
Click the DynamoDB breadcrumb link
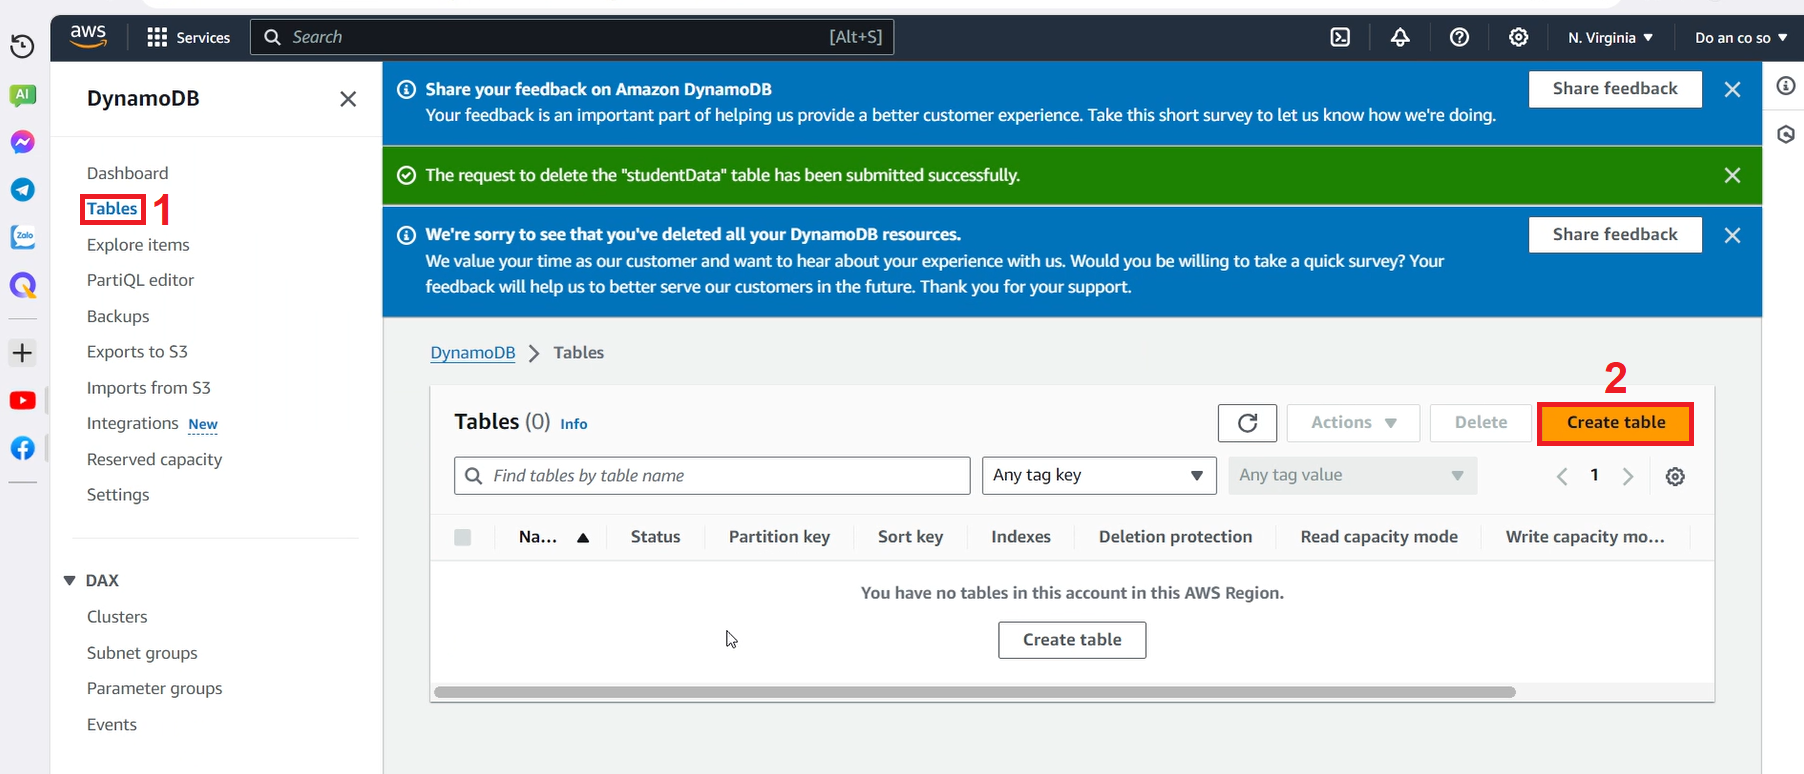[472, 353]
